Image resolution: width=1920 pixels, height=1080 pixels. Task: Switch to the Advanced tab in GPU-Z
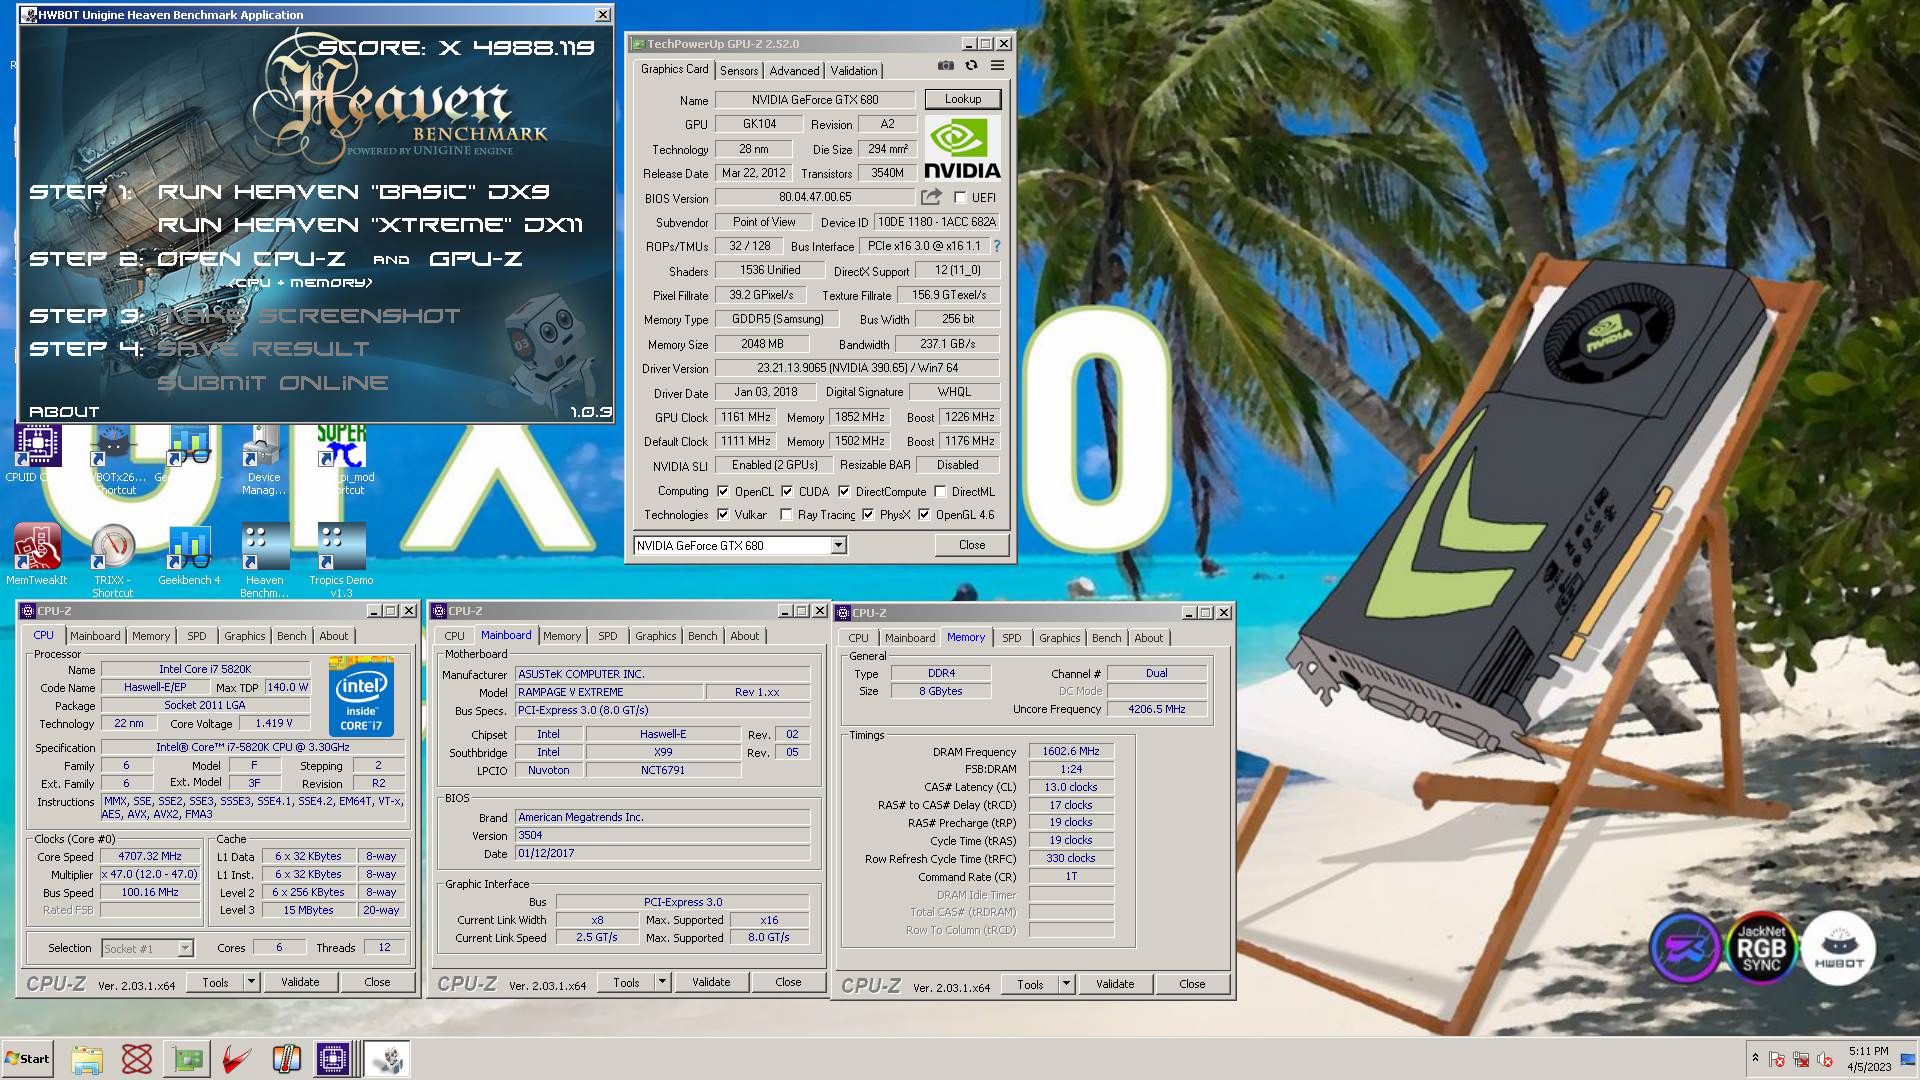click(x=795, y=71)
